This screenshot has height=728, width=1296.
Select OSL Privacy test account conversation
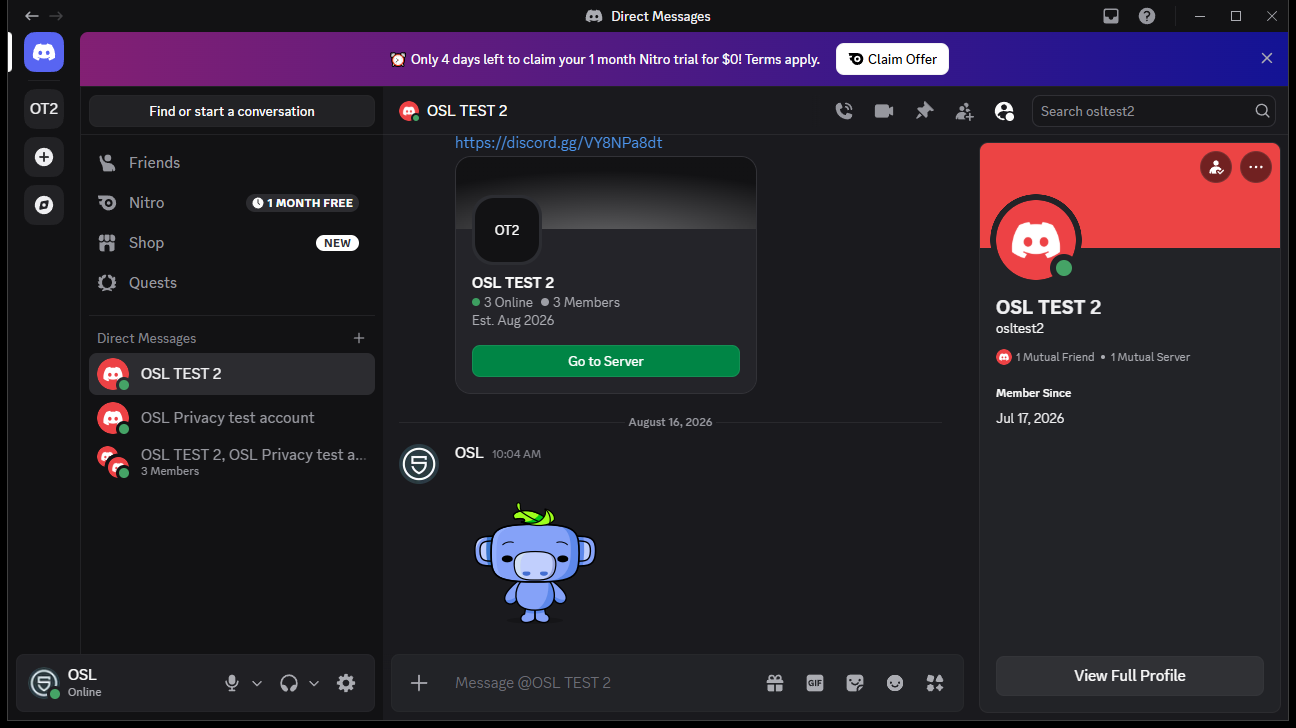click(232, 418)
